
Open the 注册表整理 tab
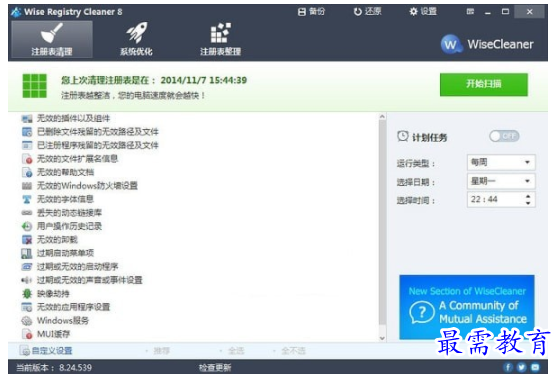(x=220, y=39)
